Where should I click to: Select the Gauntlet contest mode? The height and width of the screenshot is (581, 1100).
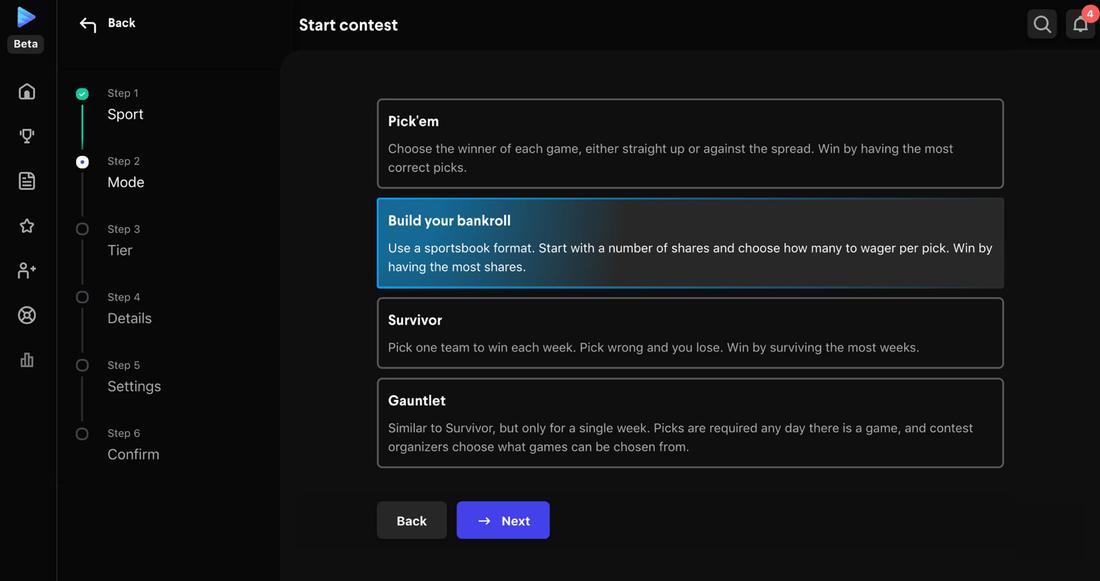click(x=689, y=421)
